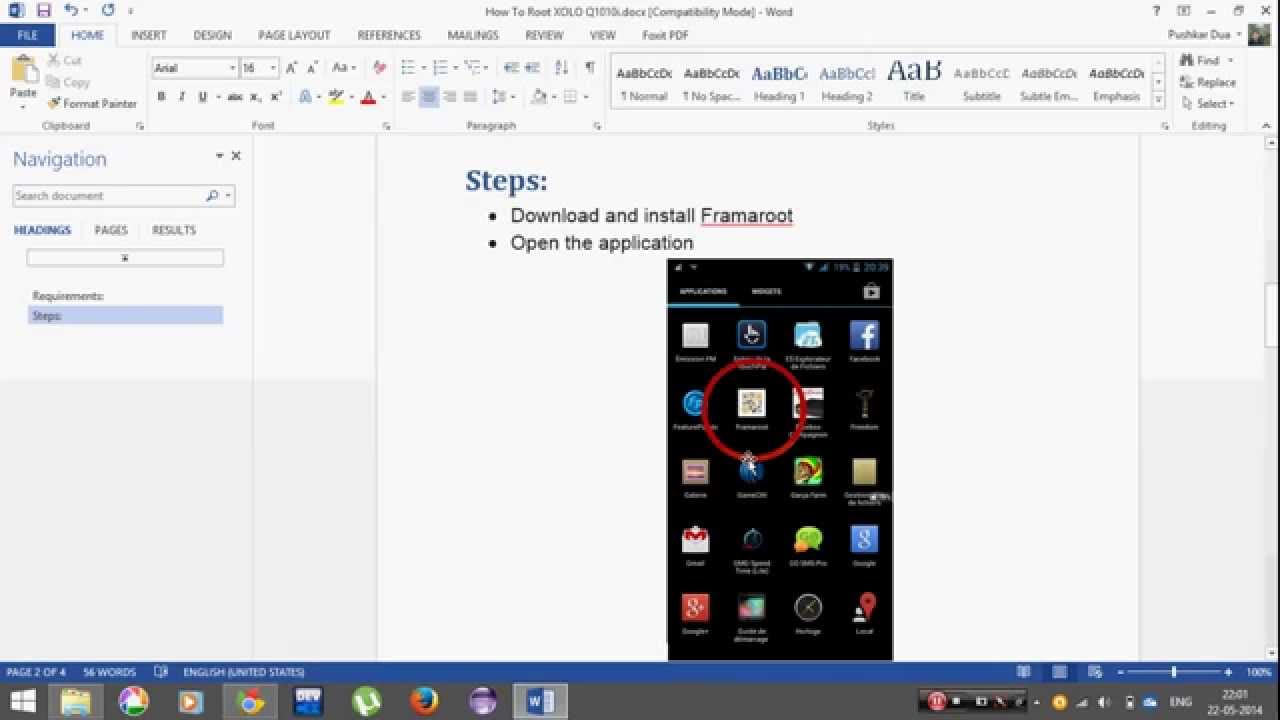Select the Steps heading in Navigation pane
Screen dimensions: 1280x720
tap(125, 316)
